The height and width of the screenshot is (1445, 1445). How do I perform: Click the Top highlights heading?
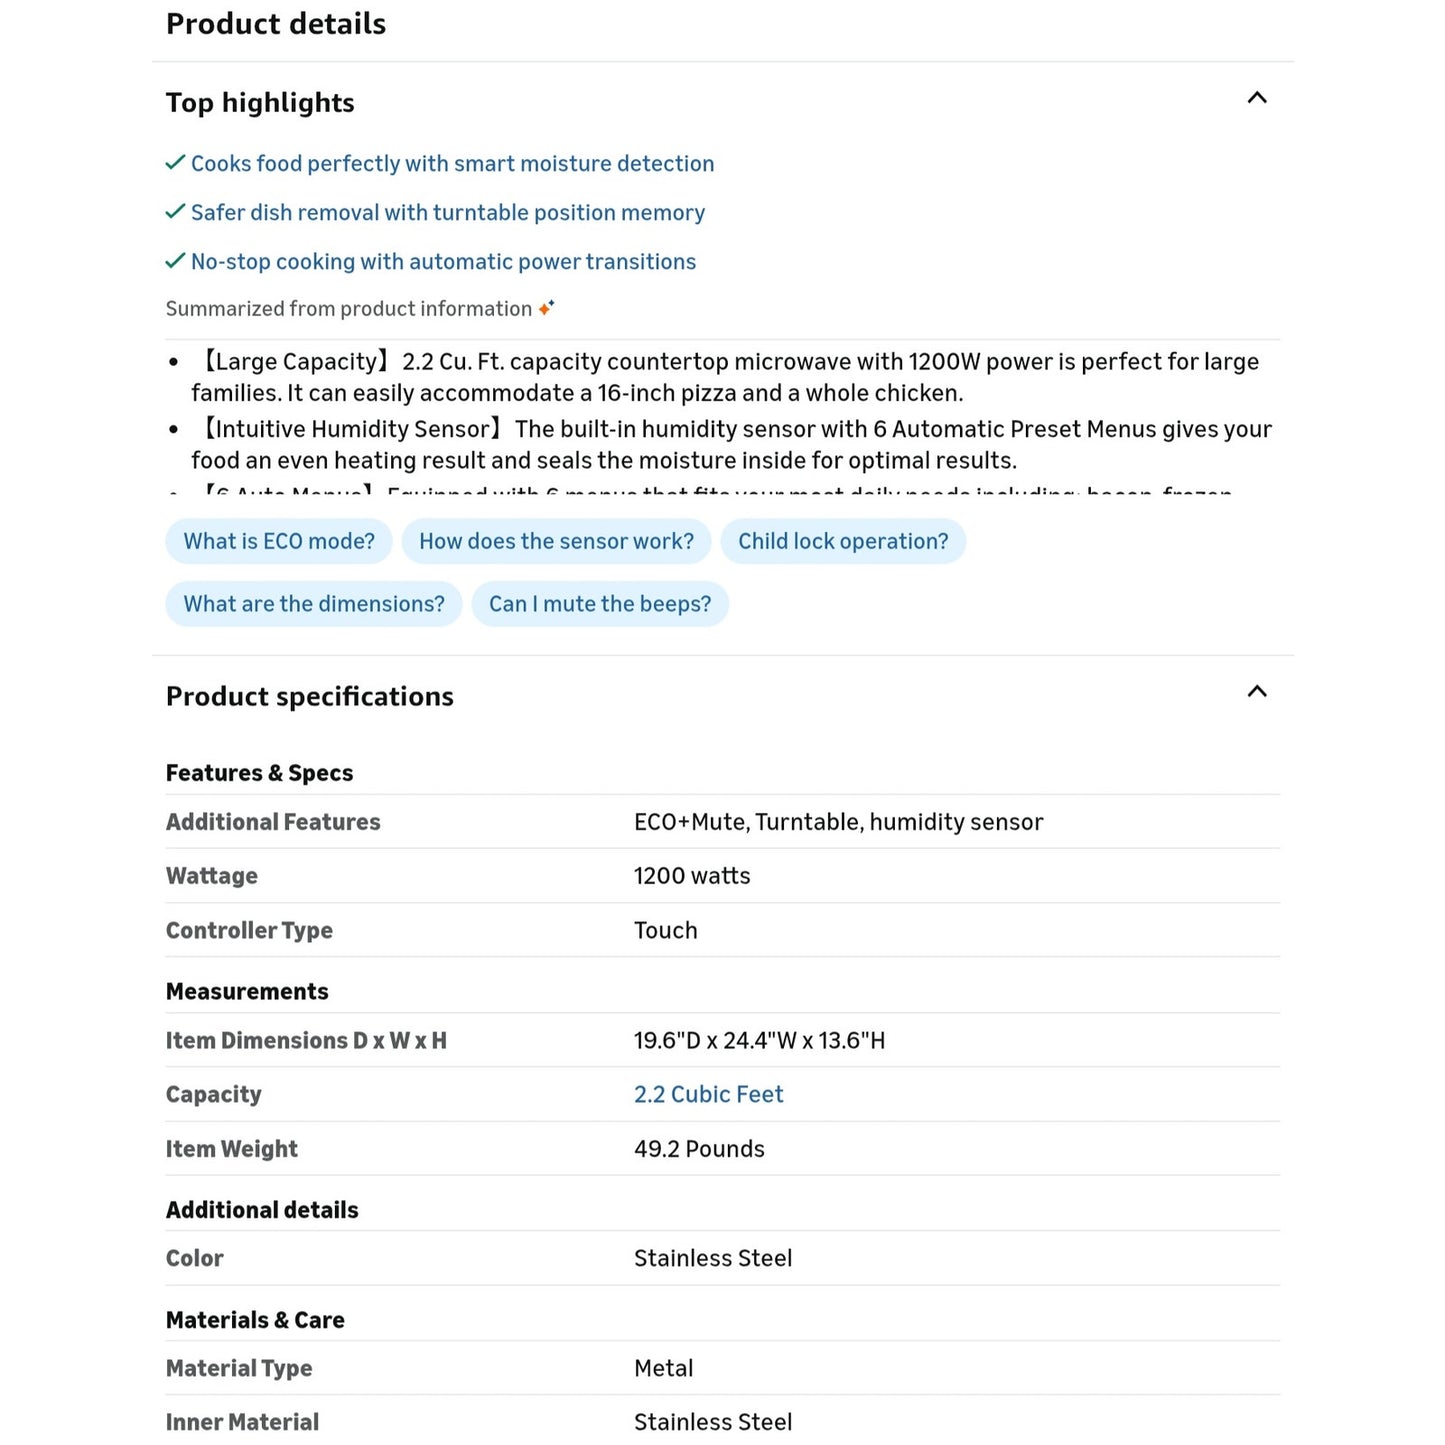click(x=260, y=103)
